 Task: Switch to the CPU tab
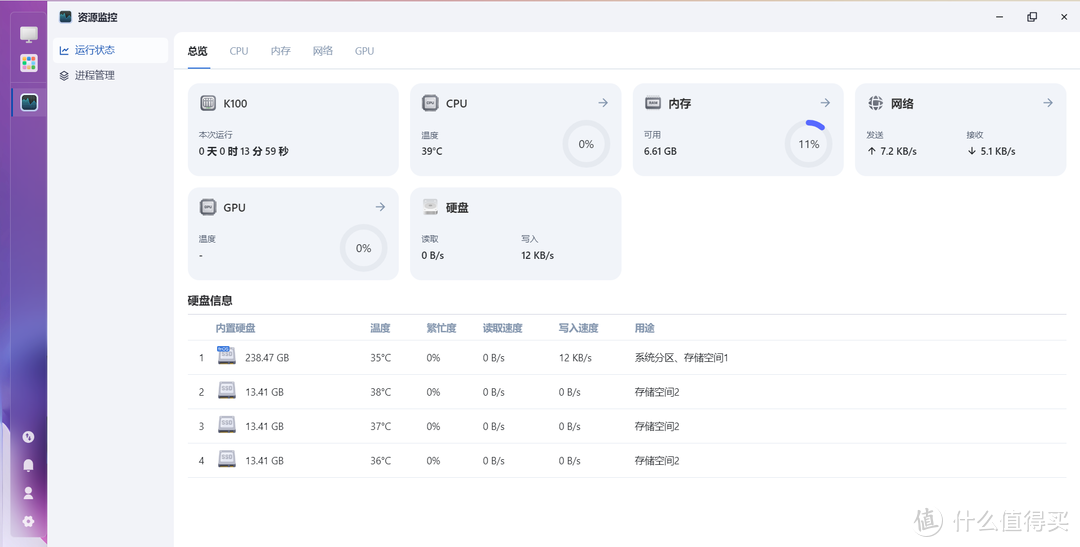click(x=239, y=51)
